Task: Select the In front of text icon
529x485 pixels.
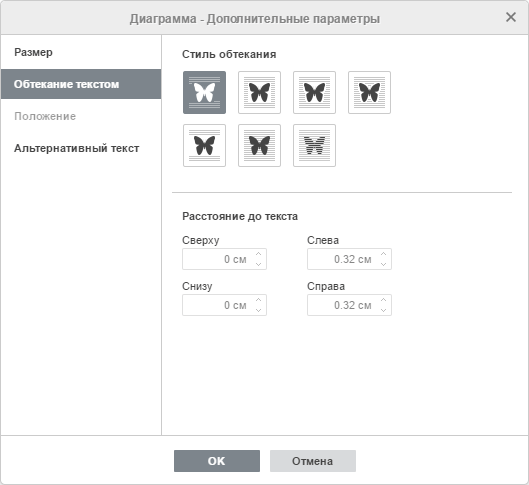Action: pos(259,145)
